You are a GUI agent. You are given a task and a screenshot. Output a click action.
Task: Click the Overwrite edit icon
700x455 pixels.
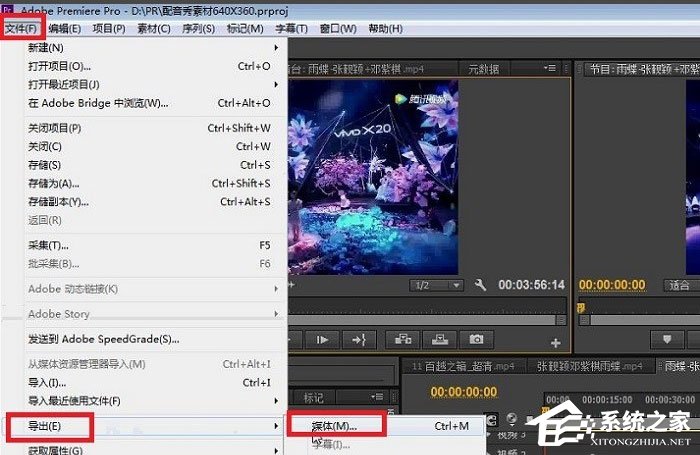pyautogui.click(x=439, y=340)
